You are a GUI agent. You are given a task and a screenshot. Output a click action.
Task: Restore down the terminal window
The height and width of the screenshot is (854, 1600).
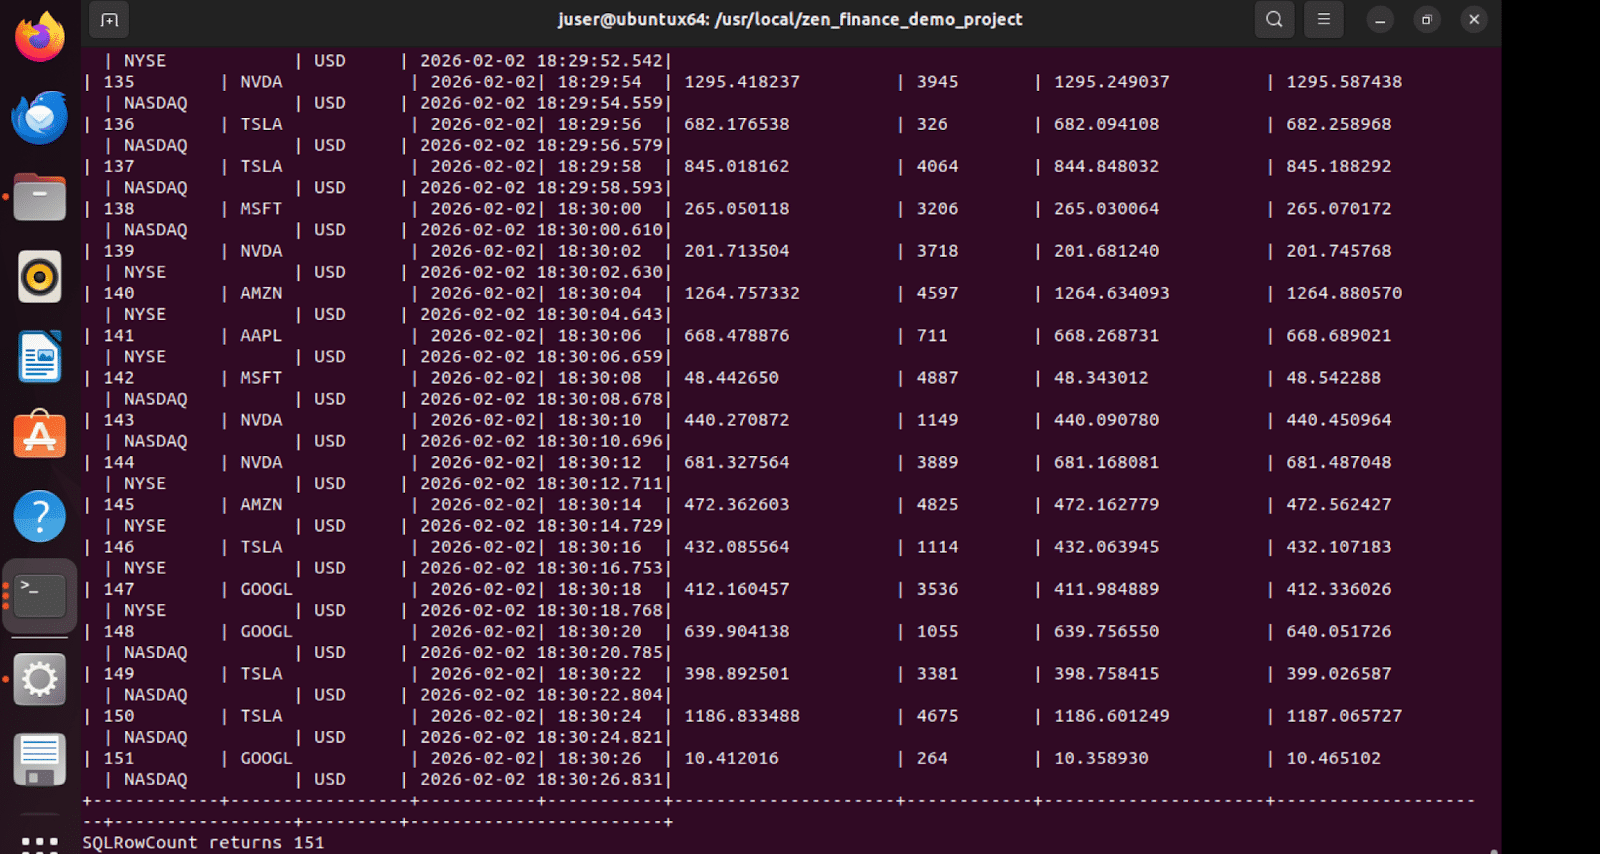coord(1427,20)
